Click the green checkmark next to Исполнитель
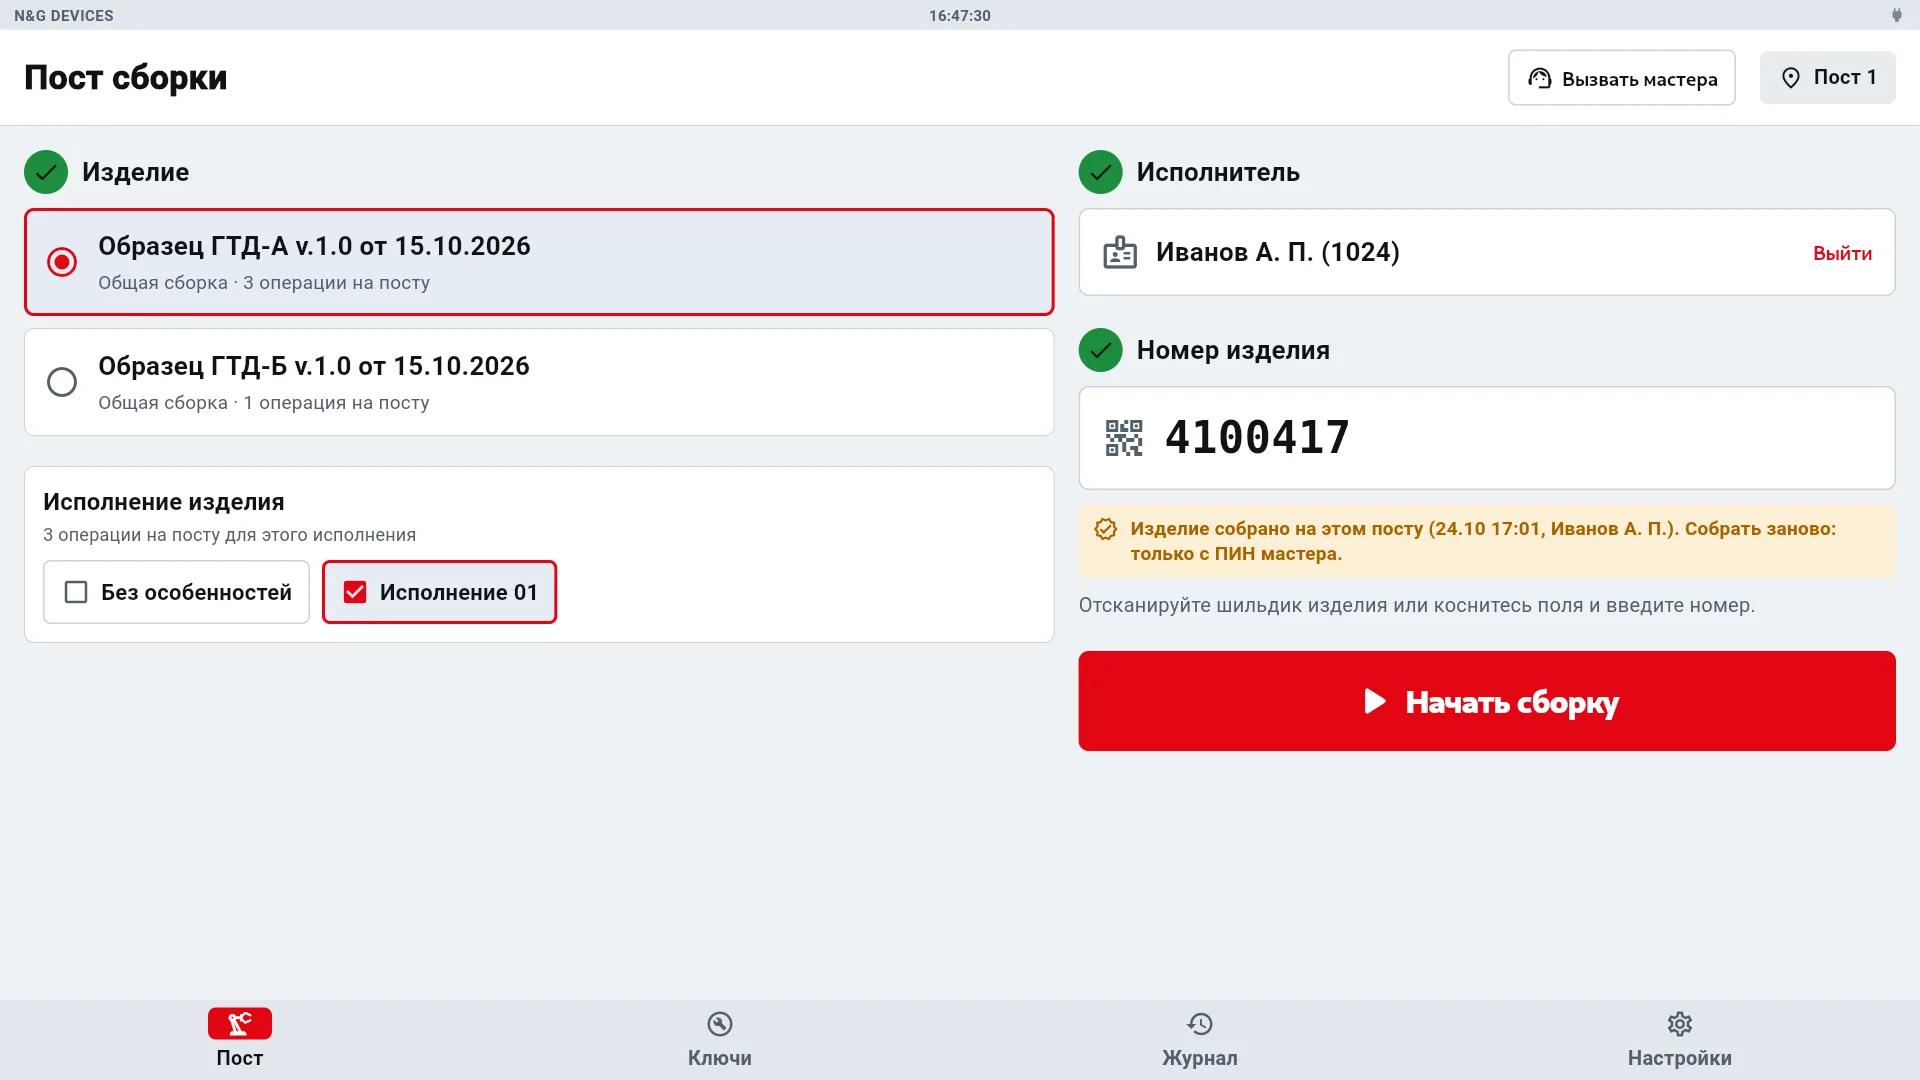 1100,172
